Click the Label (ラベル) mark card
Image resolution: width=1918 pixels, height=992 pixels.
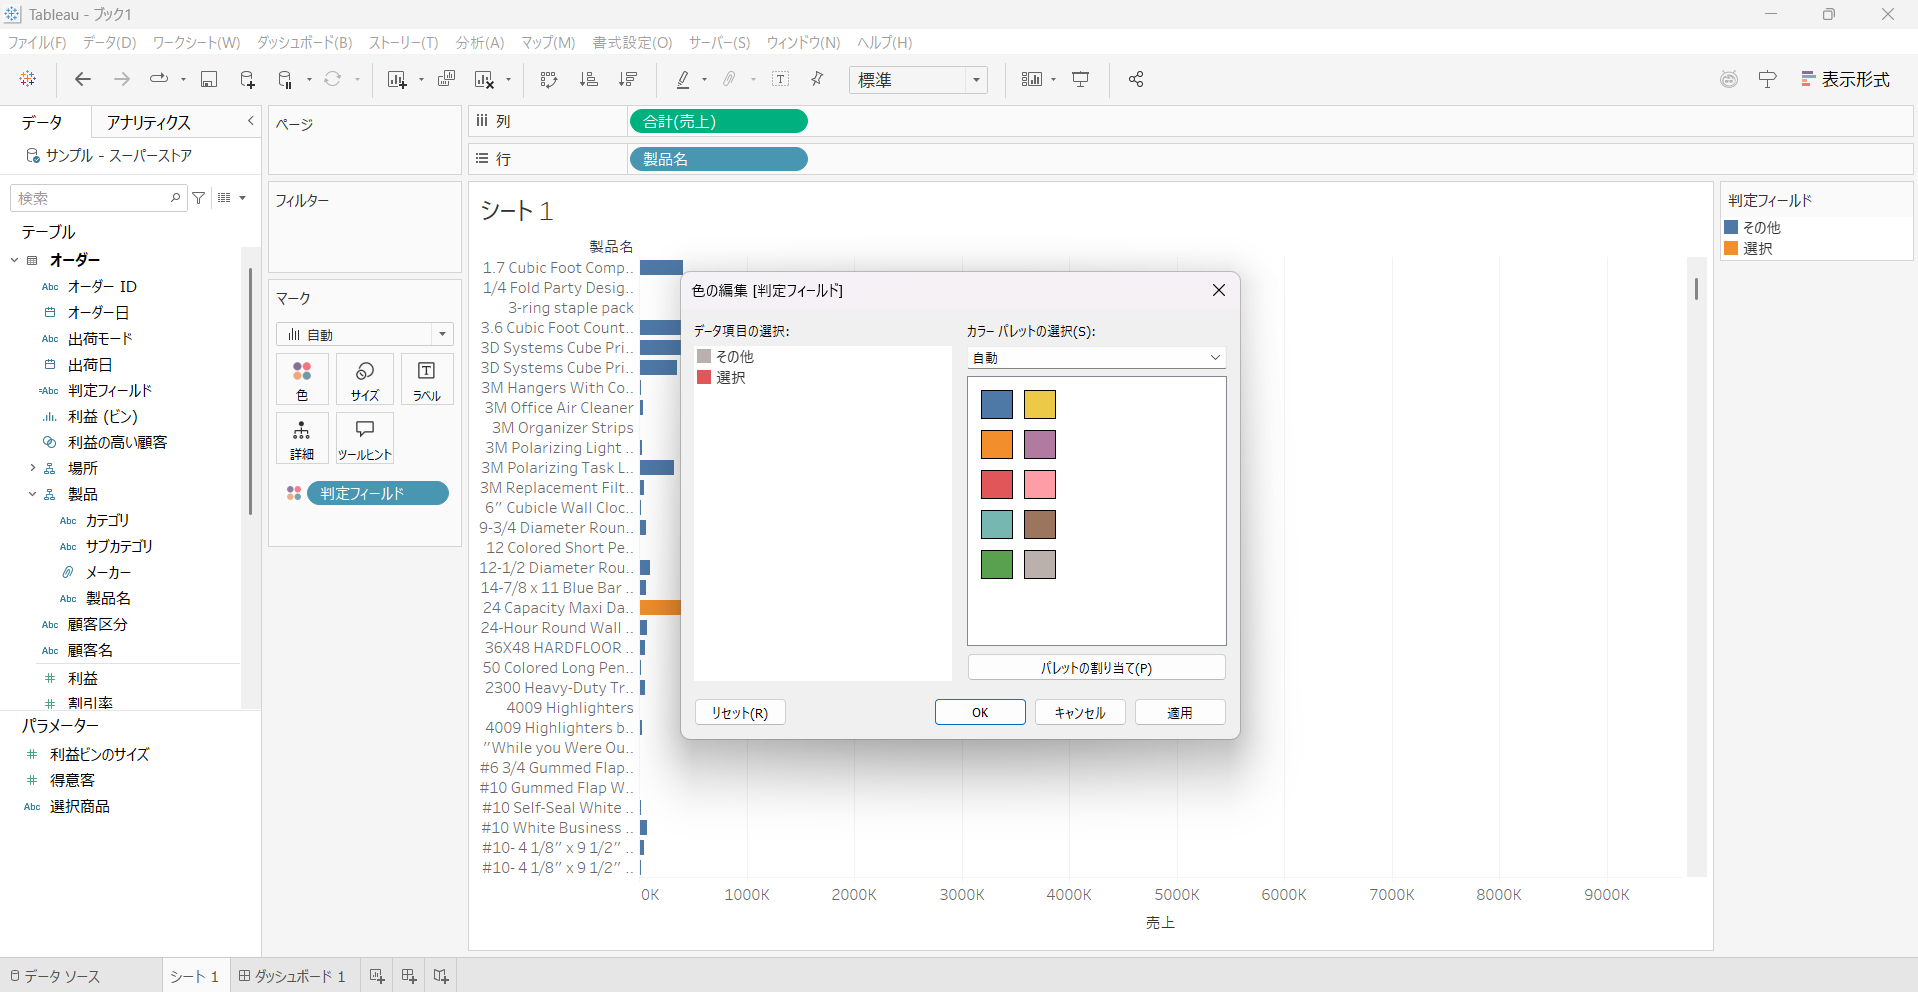click(427, 379)
